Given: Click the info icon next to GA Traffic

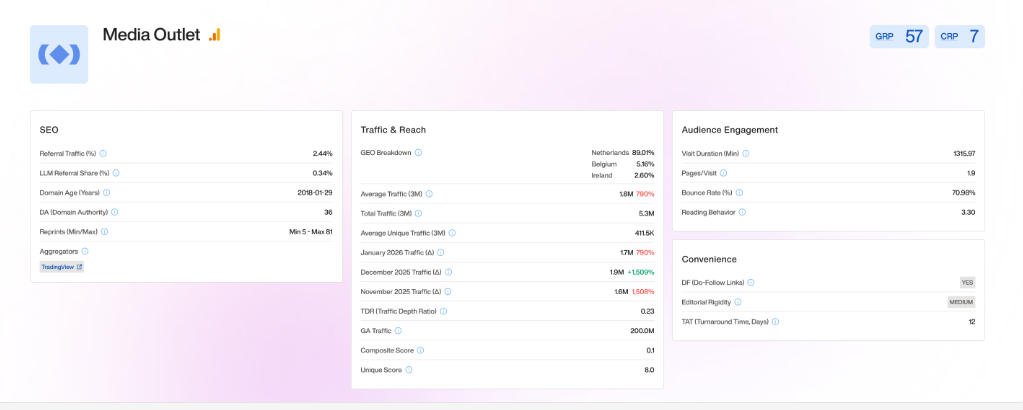Looking at the screenshot, I should click(397, 330).
